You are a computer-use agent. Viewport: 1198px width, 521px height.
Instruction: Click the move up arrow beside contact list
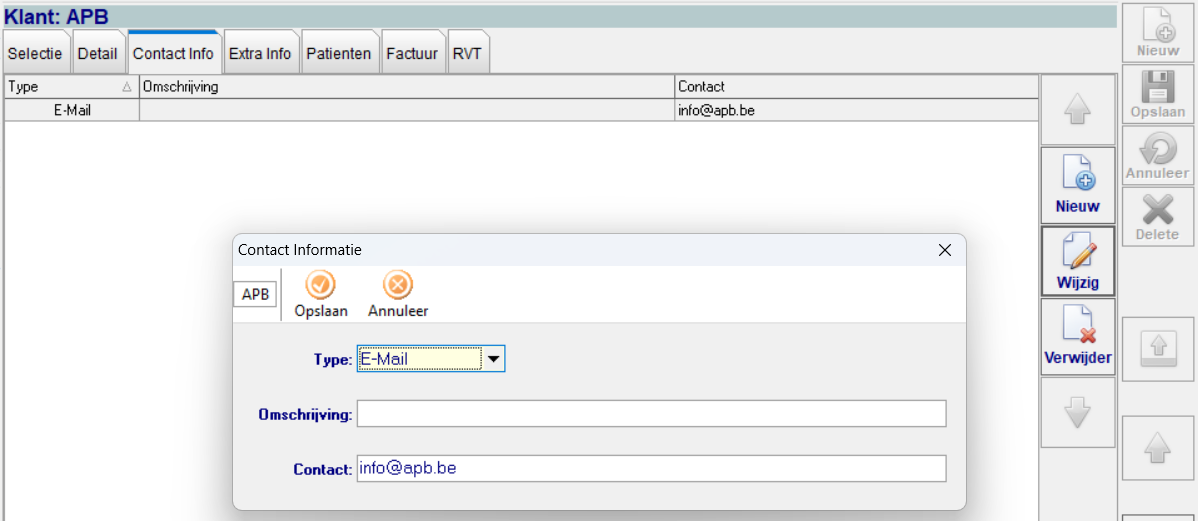coord(1077,111)
